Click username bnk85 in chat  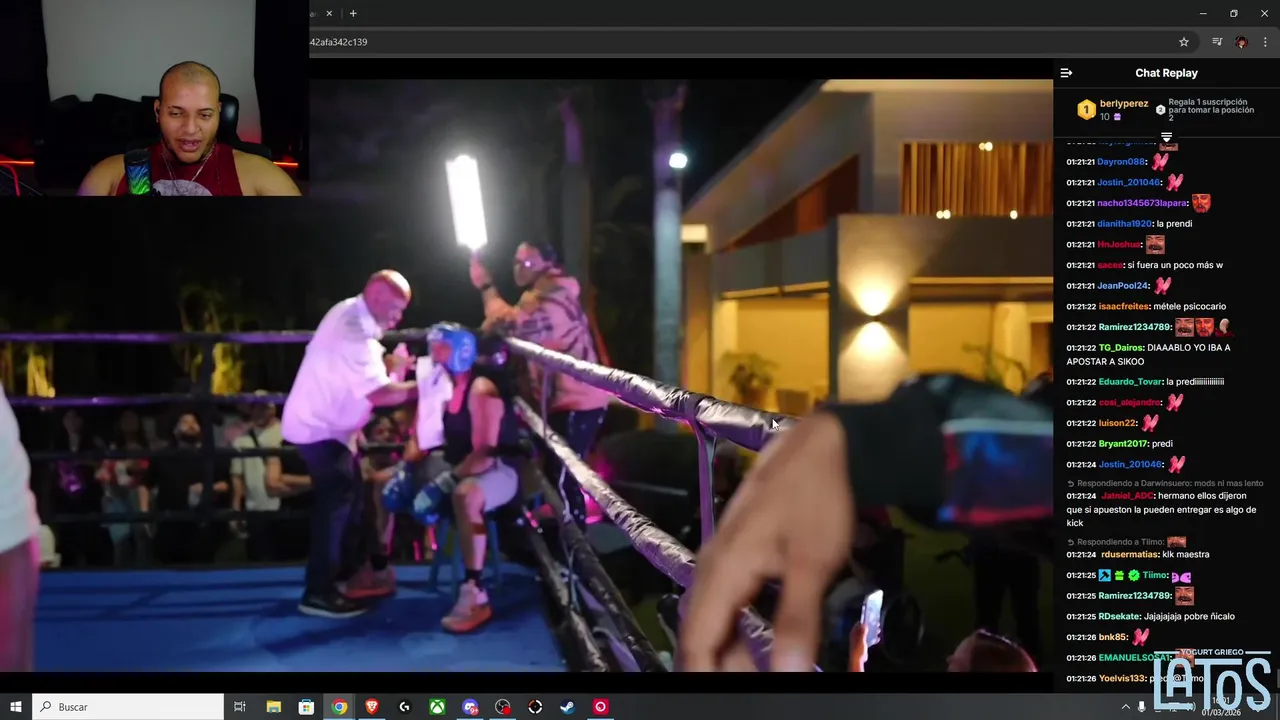point(1113,637)
